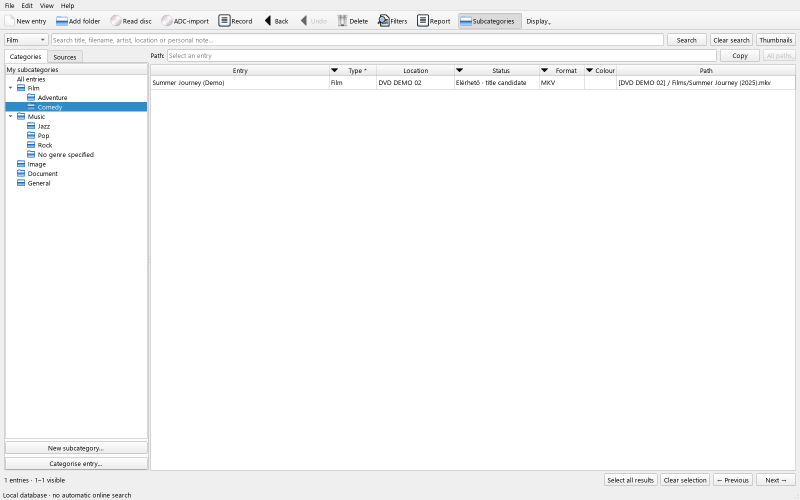Open the Type column filter arrow

tap(335, 70)
